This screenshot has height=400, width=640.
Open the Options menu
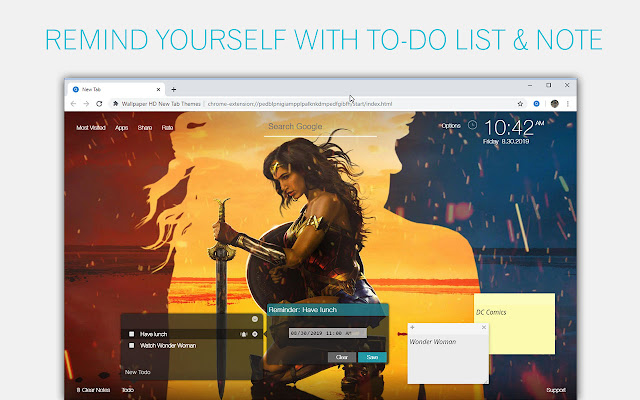[x=451, y=126]
